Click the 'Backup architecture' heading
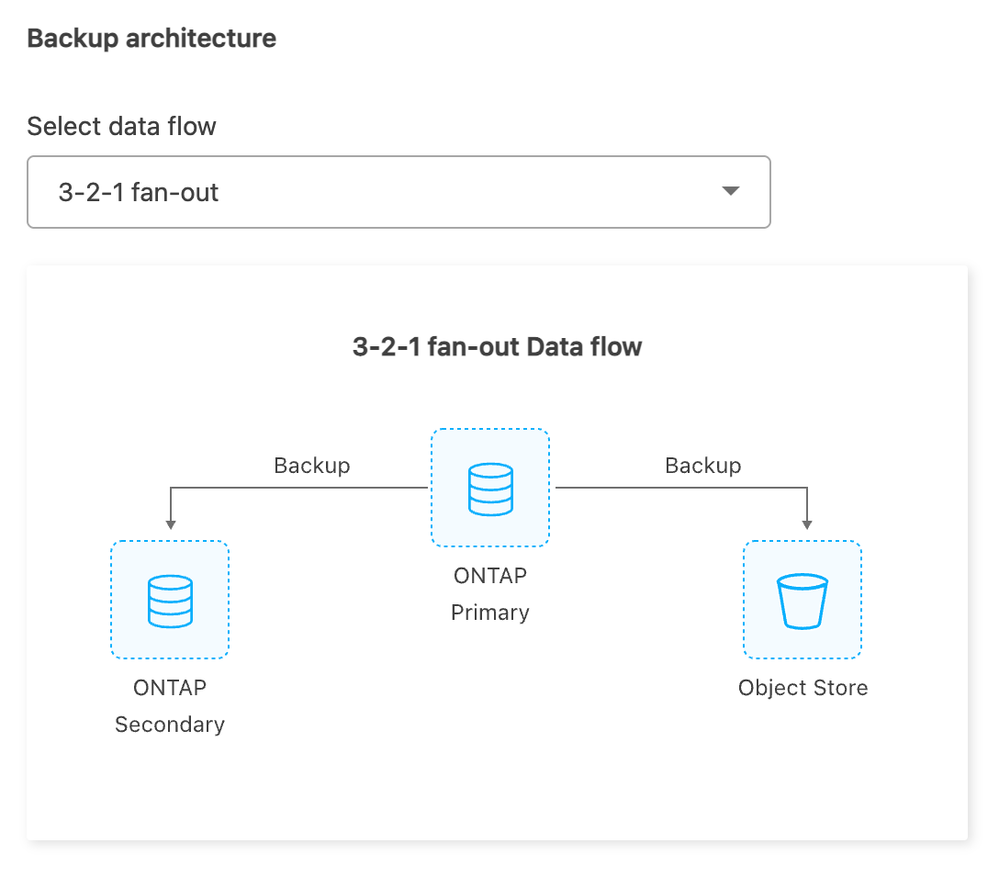Screen dimensions: 999x878 click(x=152, y=38)
